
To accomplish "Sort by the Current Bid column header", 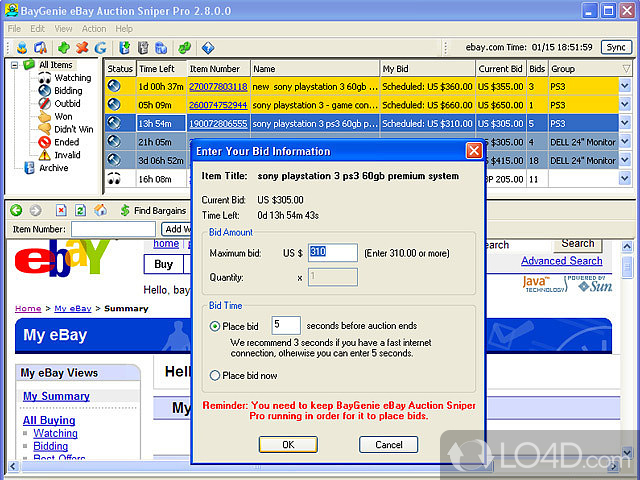I will click(x=500, y=69).
